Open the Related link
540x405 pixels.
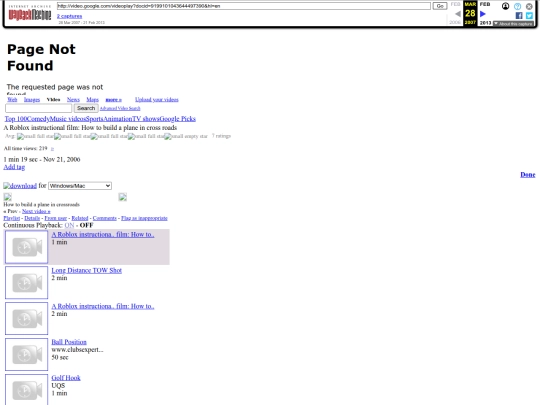[x=80, y=218]
